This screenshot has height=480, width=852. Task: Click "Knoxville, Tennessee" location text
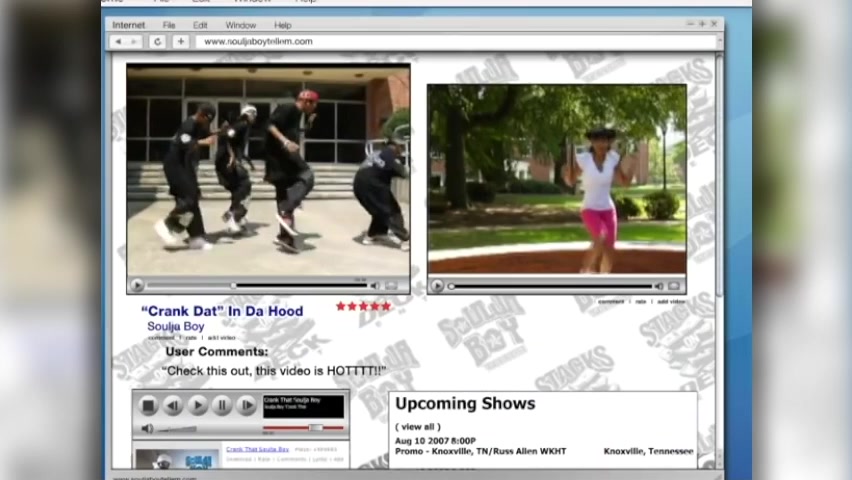tap(648, 451)
